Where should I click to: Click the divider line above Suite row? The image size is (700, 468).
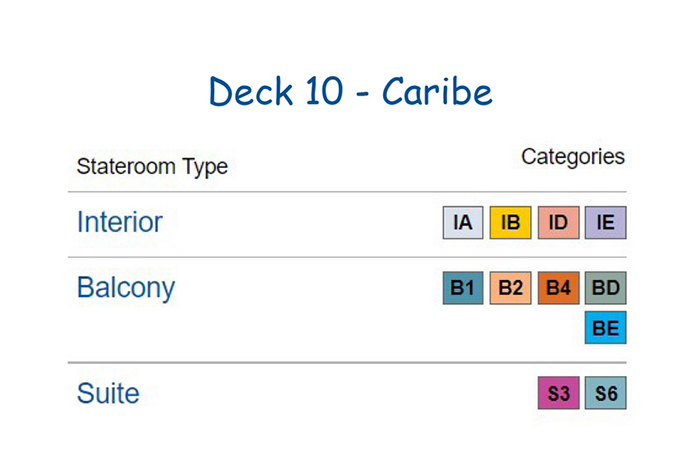point(347,363)
